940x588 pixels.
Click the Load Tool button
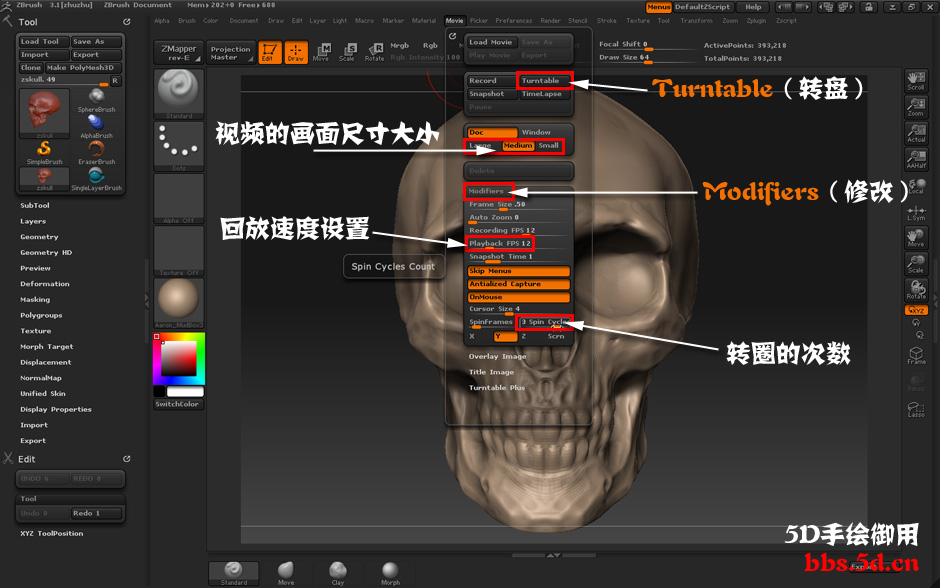point(43,41)
